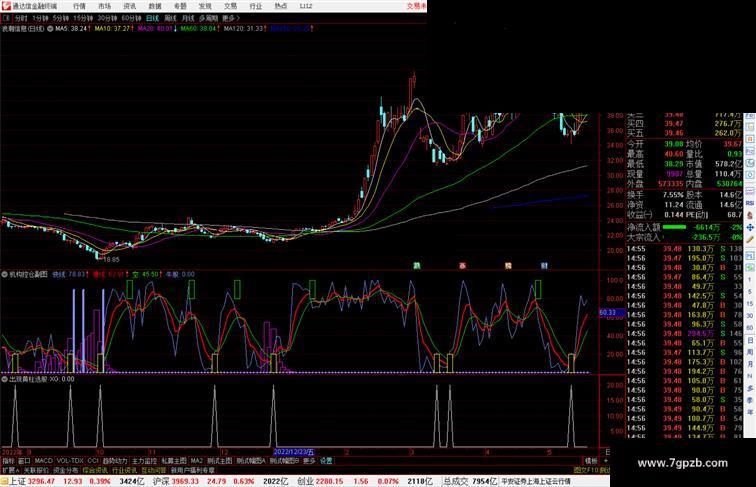Click the red marker icon on price chart
Image resolution: width=756 pixels, height=487 pixels.
462,266
